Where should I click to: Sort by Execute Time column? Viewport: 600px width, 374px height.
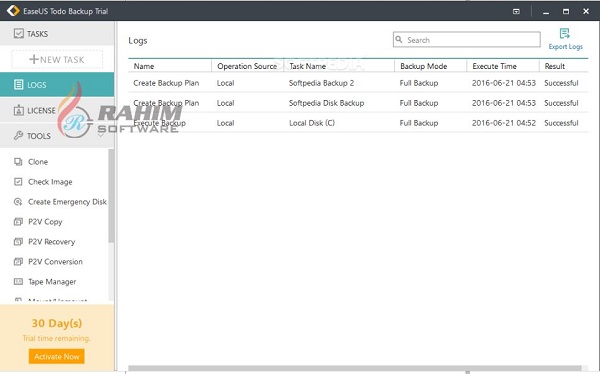click(x=494, y=66)
